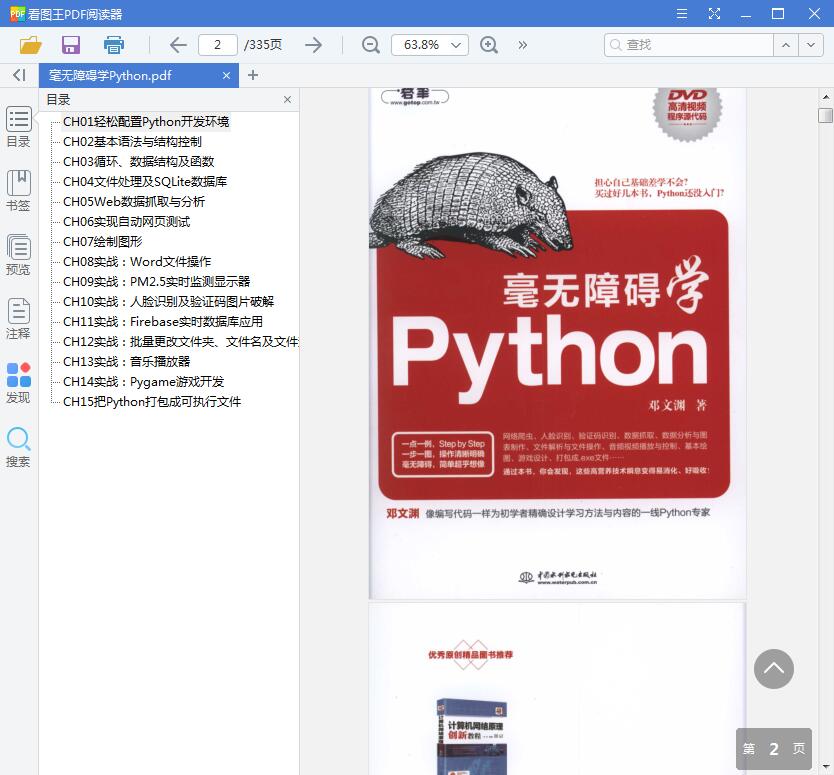Open the 注释 annotations panel
Screen dimensions: 834x775
click(x=18, y=320)
